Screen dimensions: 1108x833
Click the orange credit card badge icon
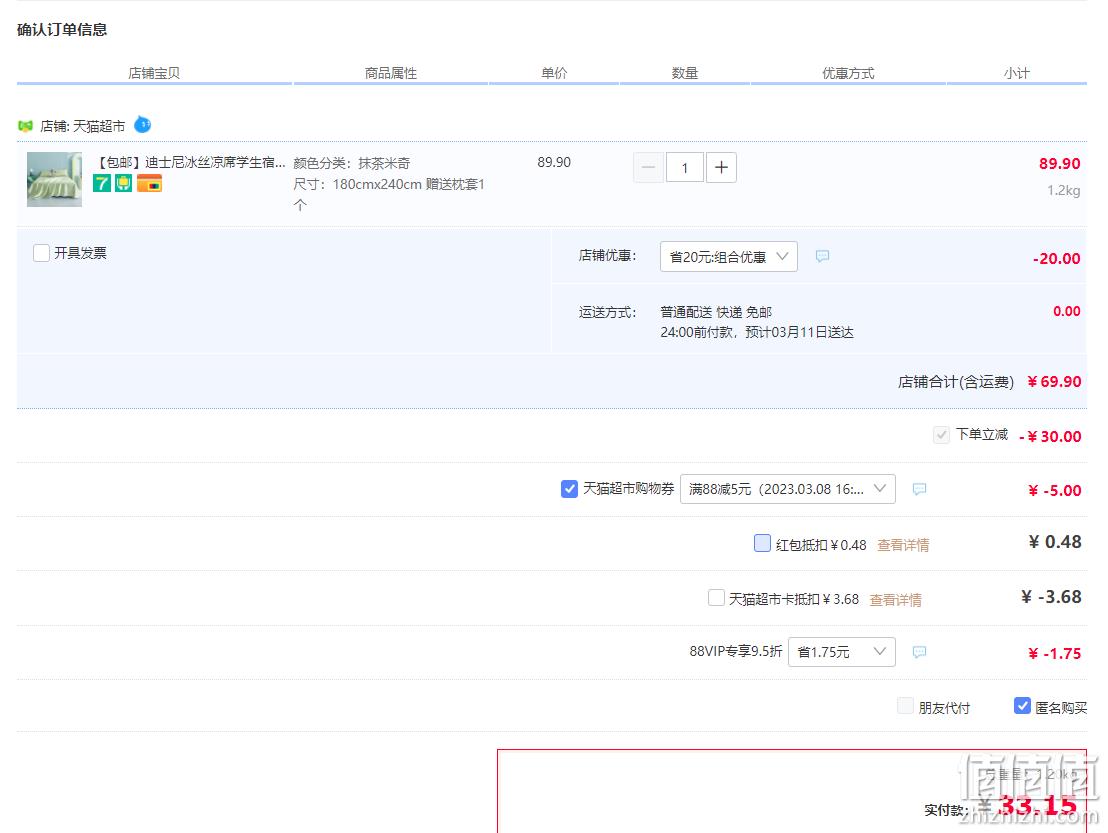point(149,184)
